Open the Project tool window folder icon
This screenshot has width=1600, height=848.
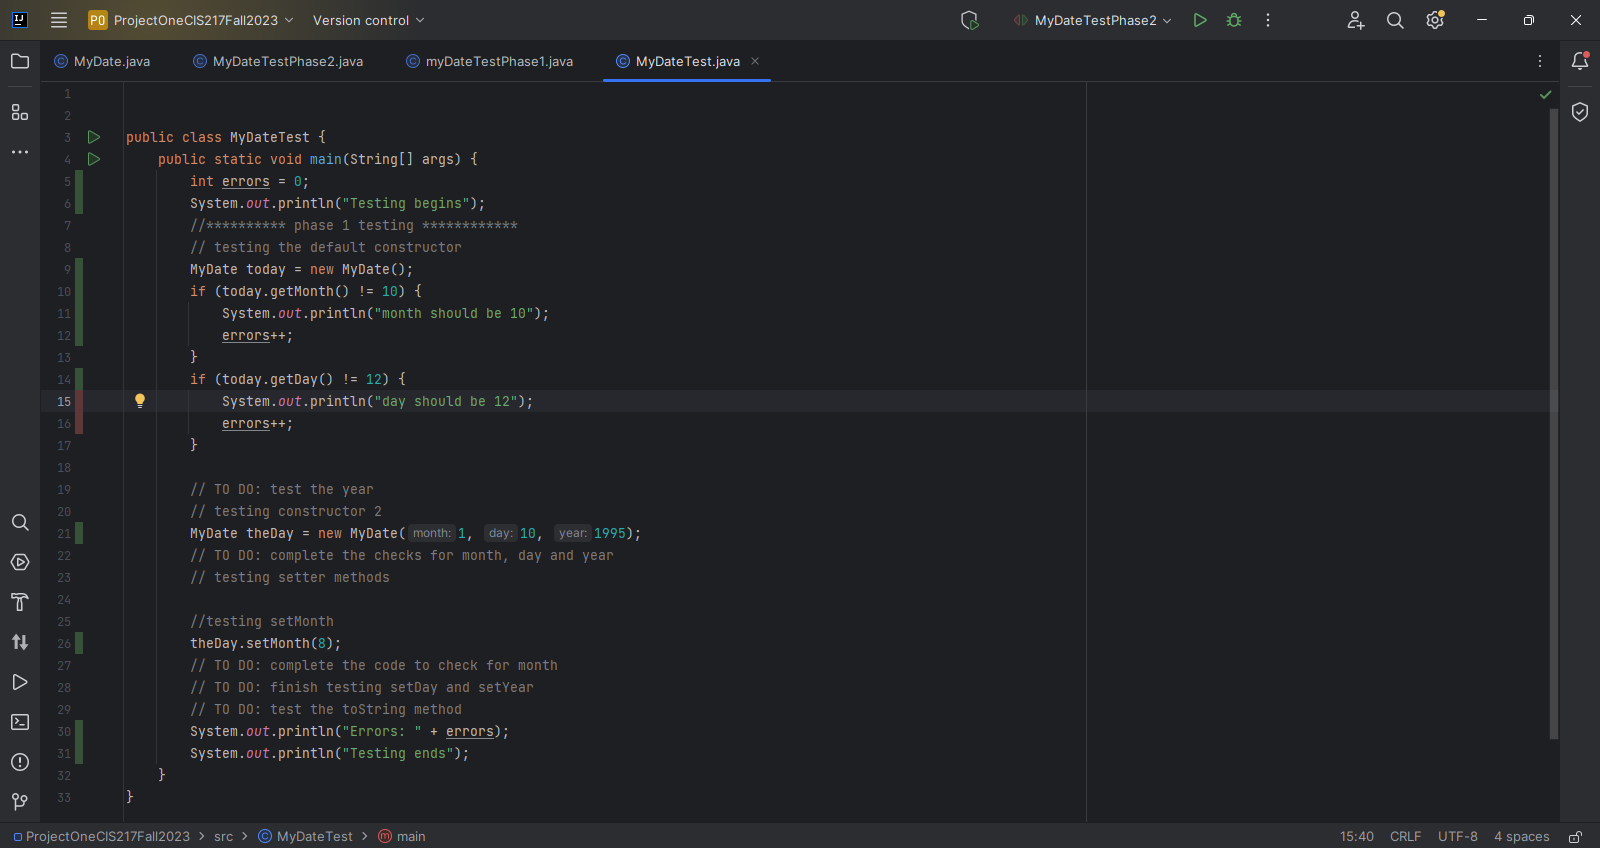tap(20, 61)
